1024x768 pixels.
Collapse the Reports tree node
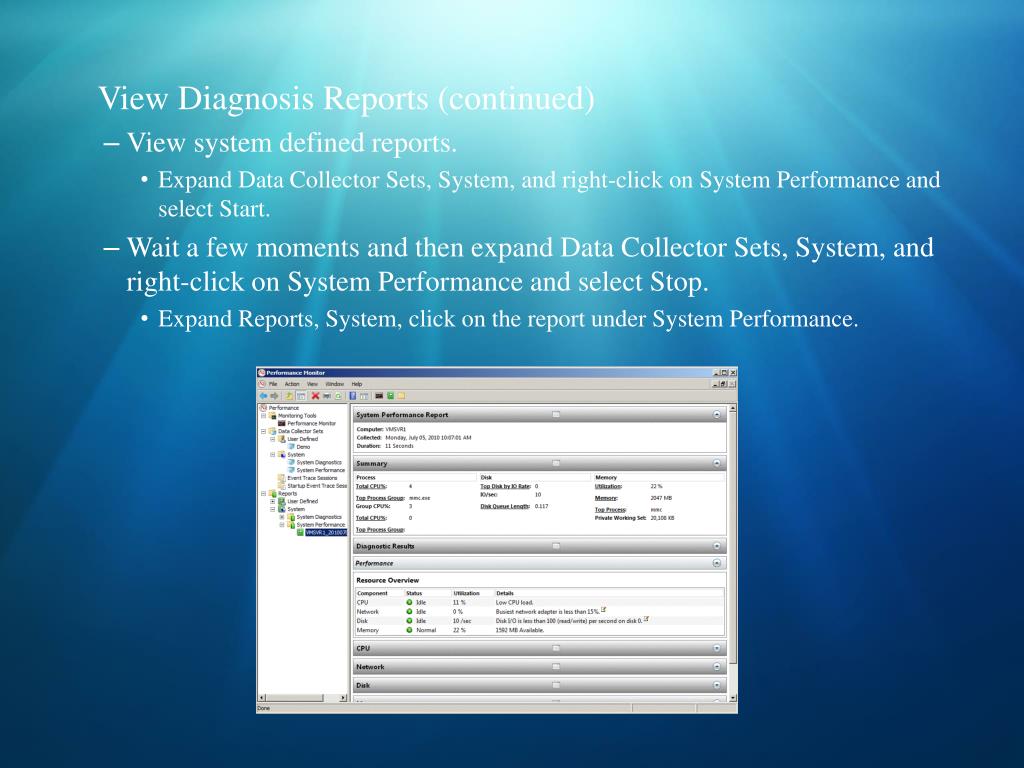(x=263, y=493)
